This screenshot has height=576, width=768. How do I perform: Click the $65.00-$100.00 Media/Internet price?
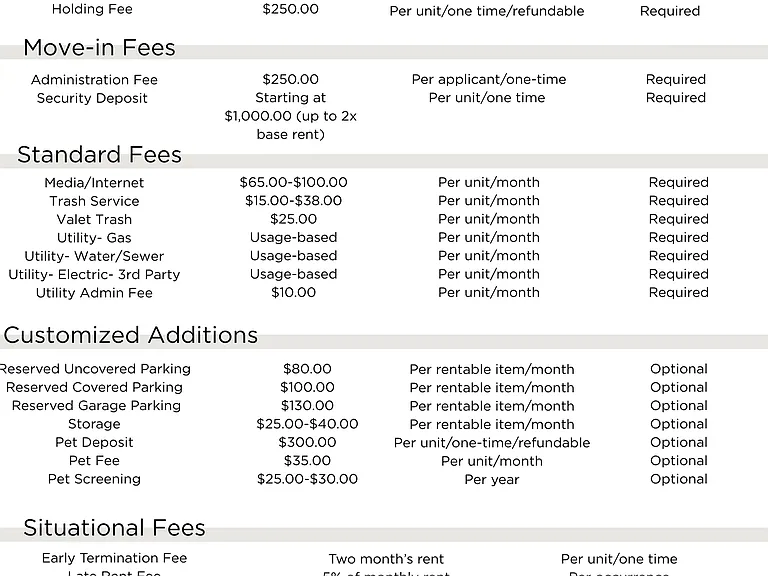293,183
